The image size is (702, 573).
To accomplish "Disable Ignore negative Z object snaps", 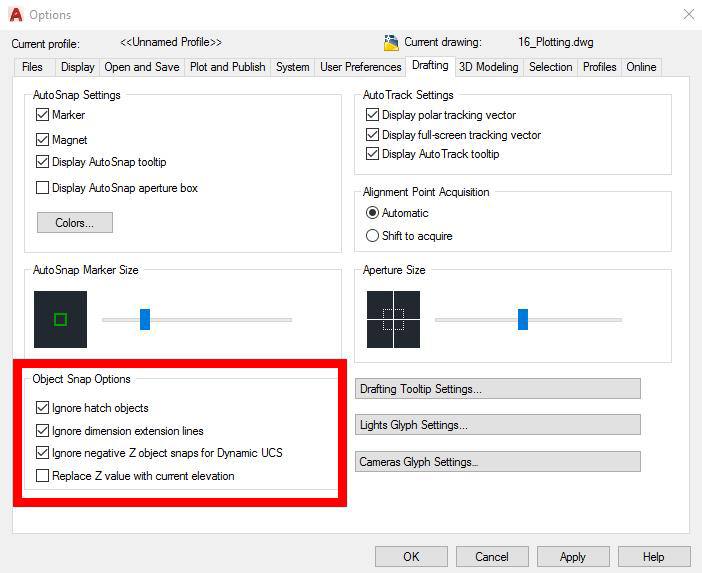I will click(x=42, y=453).
